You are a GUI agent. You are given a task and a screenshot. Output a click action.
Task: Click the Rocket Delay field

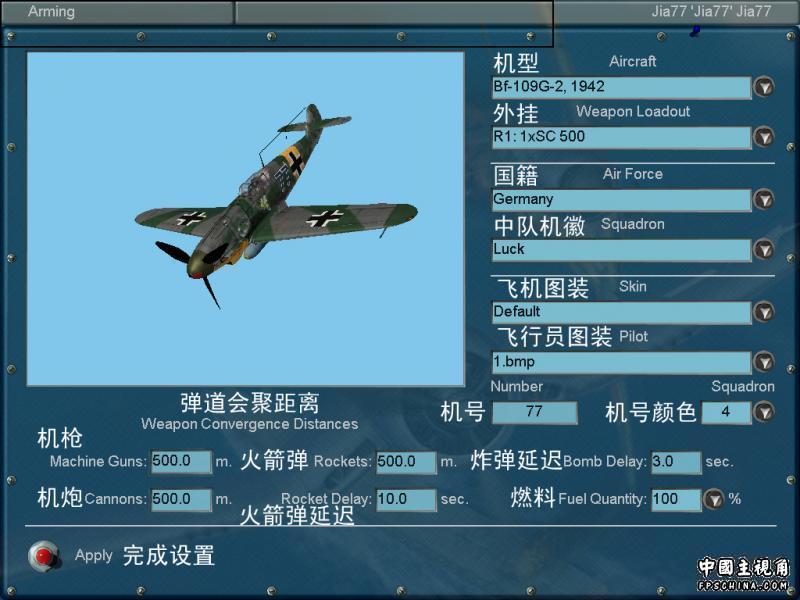click(x=406, y=499)
